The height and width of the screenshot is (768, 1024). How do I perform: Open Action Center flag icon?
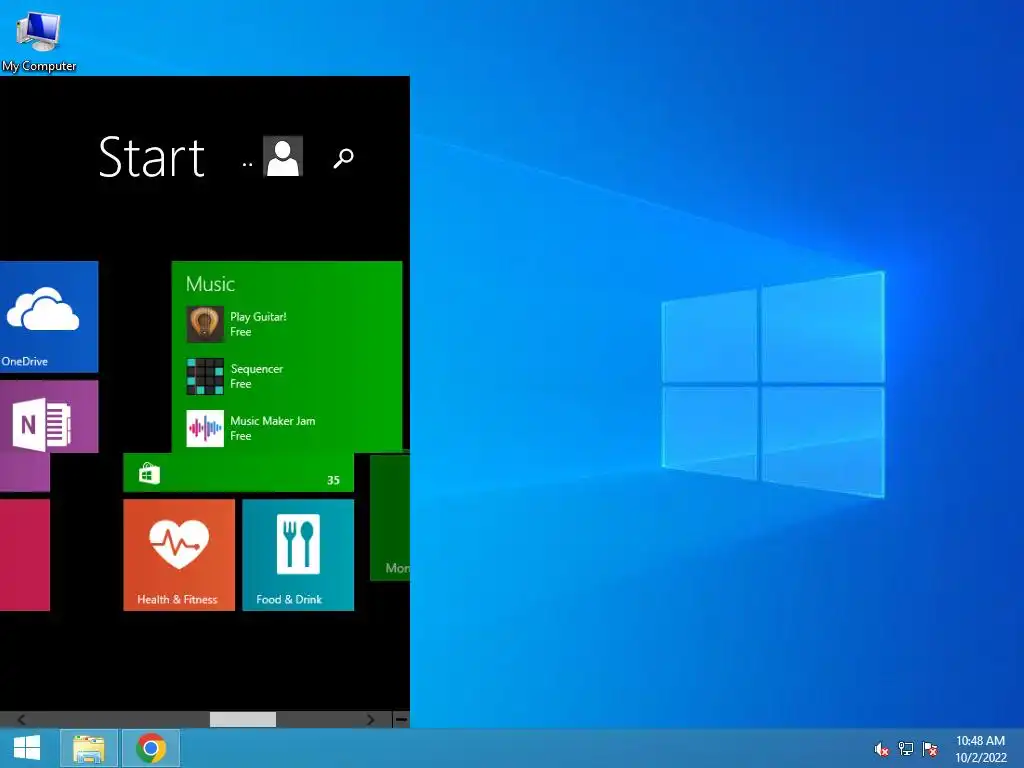(x=930, y=749)
